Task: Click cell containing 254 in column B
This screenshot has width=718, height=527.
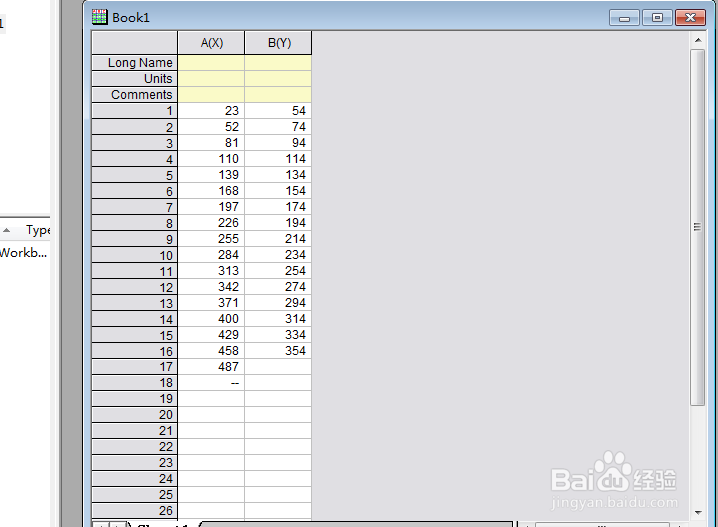Action: pyautogui.click(x=278, y=271)
